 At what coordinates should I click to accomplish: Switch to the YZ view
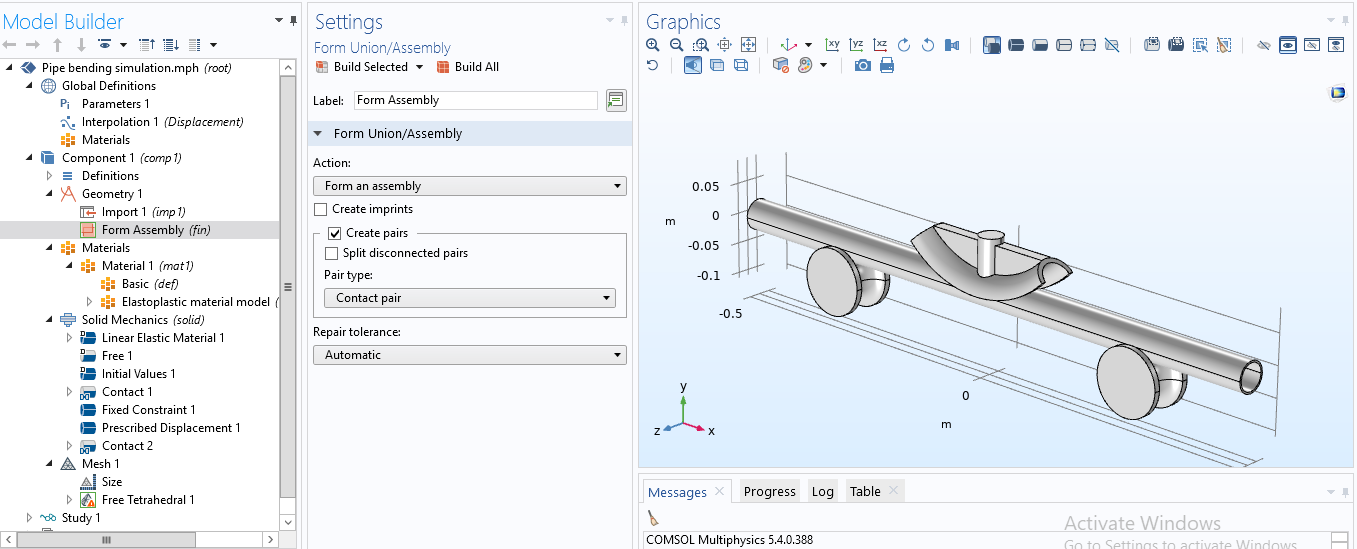coord(856,45)
